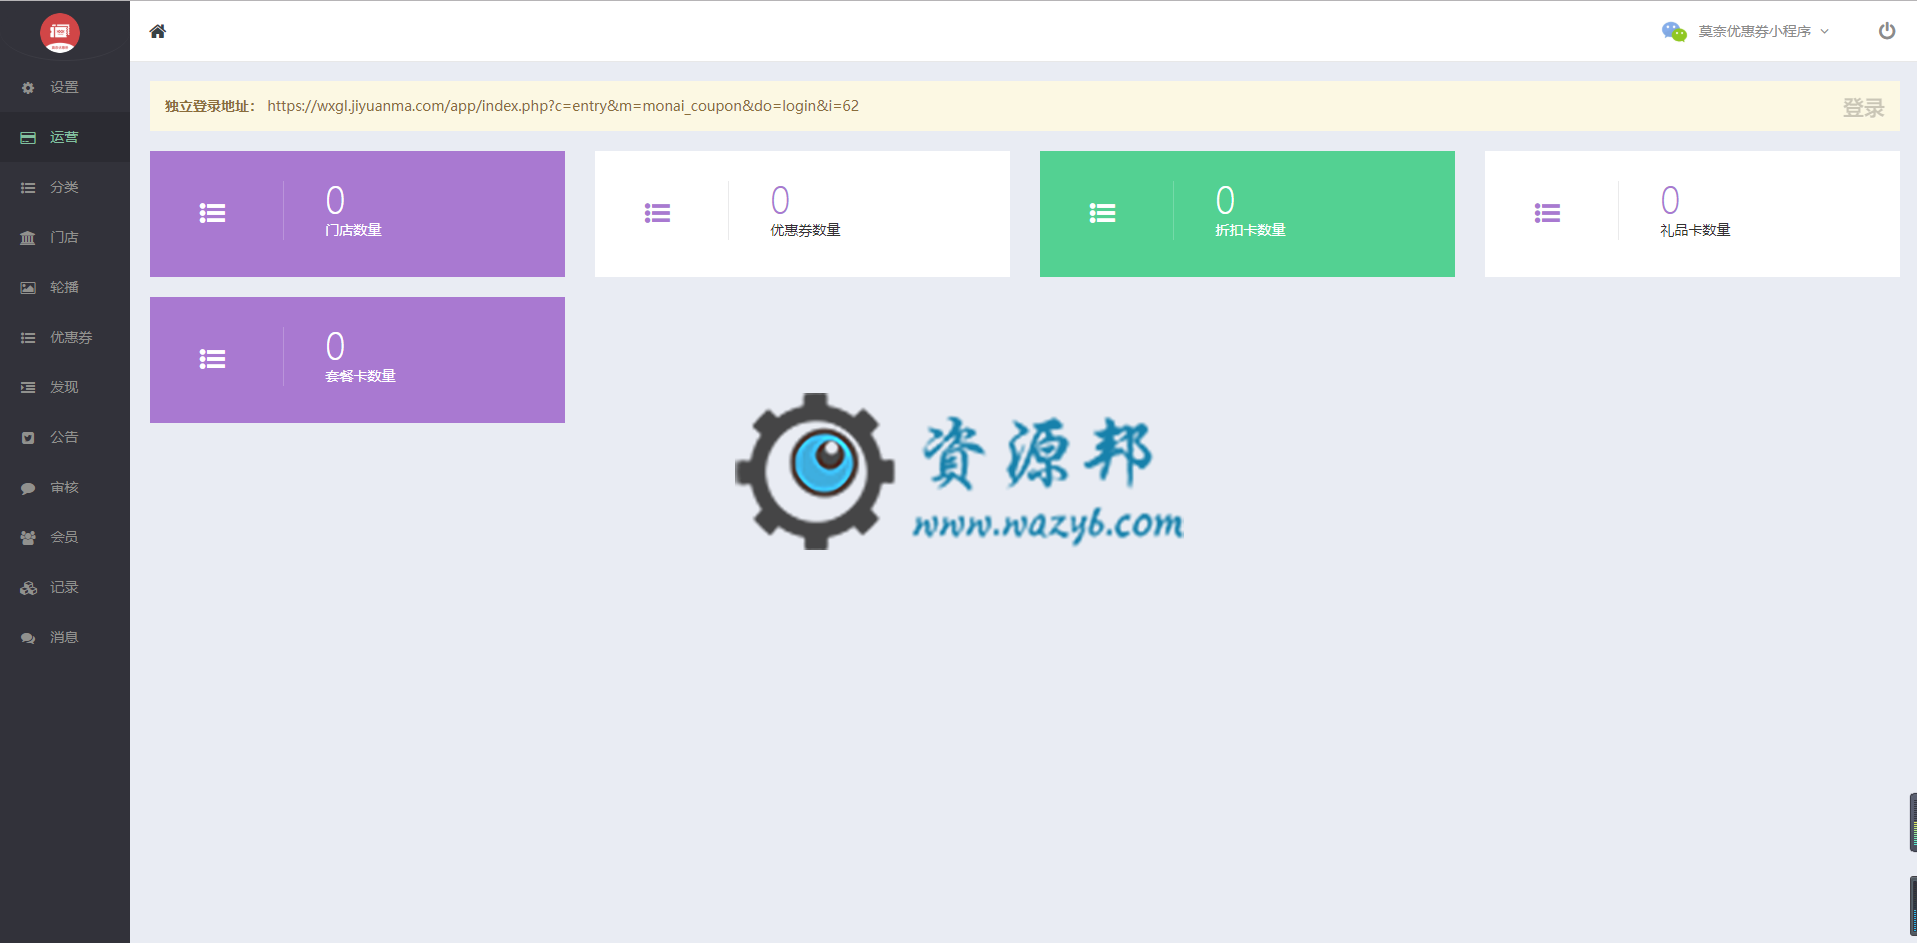
Task: Click the list icon on 套餐卡数量 card
Action: 212,359
